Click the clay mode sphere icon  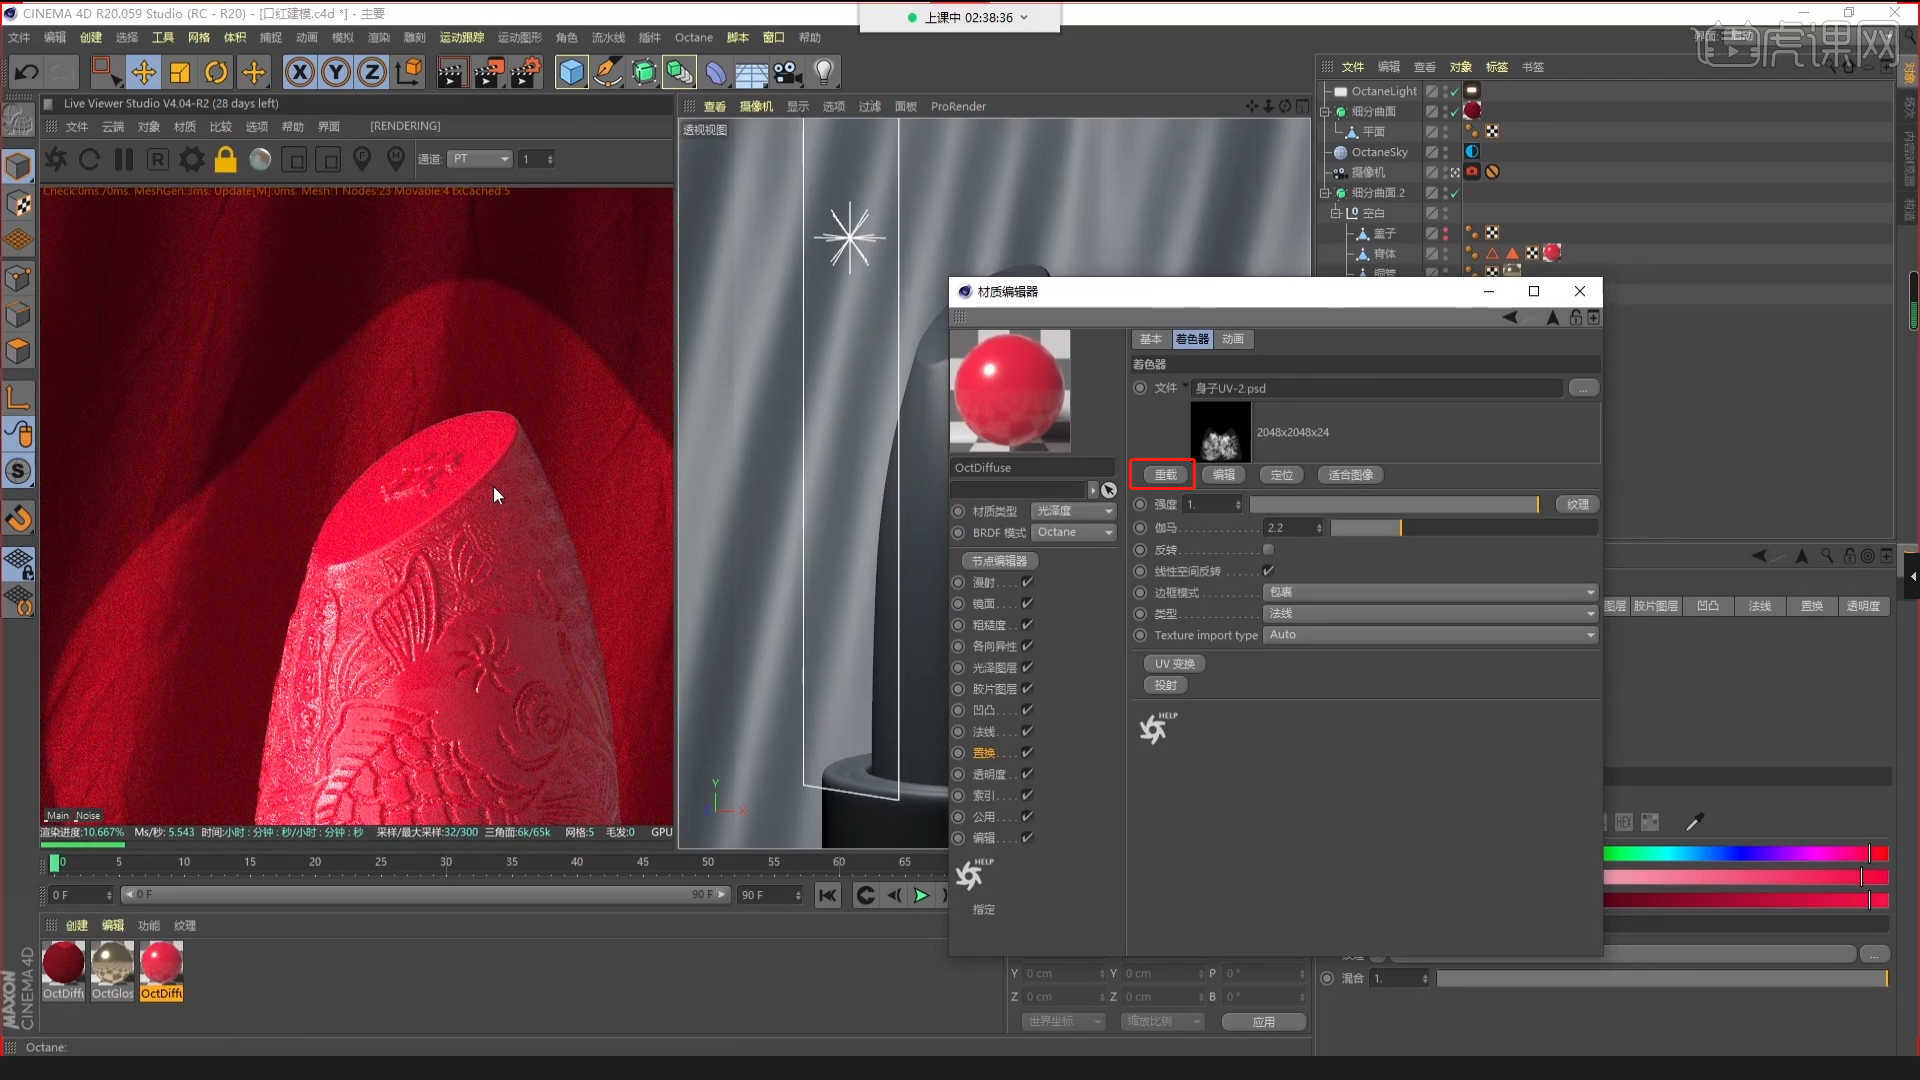click(260, 159)
